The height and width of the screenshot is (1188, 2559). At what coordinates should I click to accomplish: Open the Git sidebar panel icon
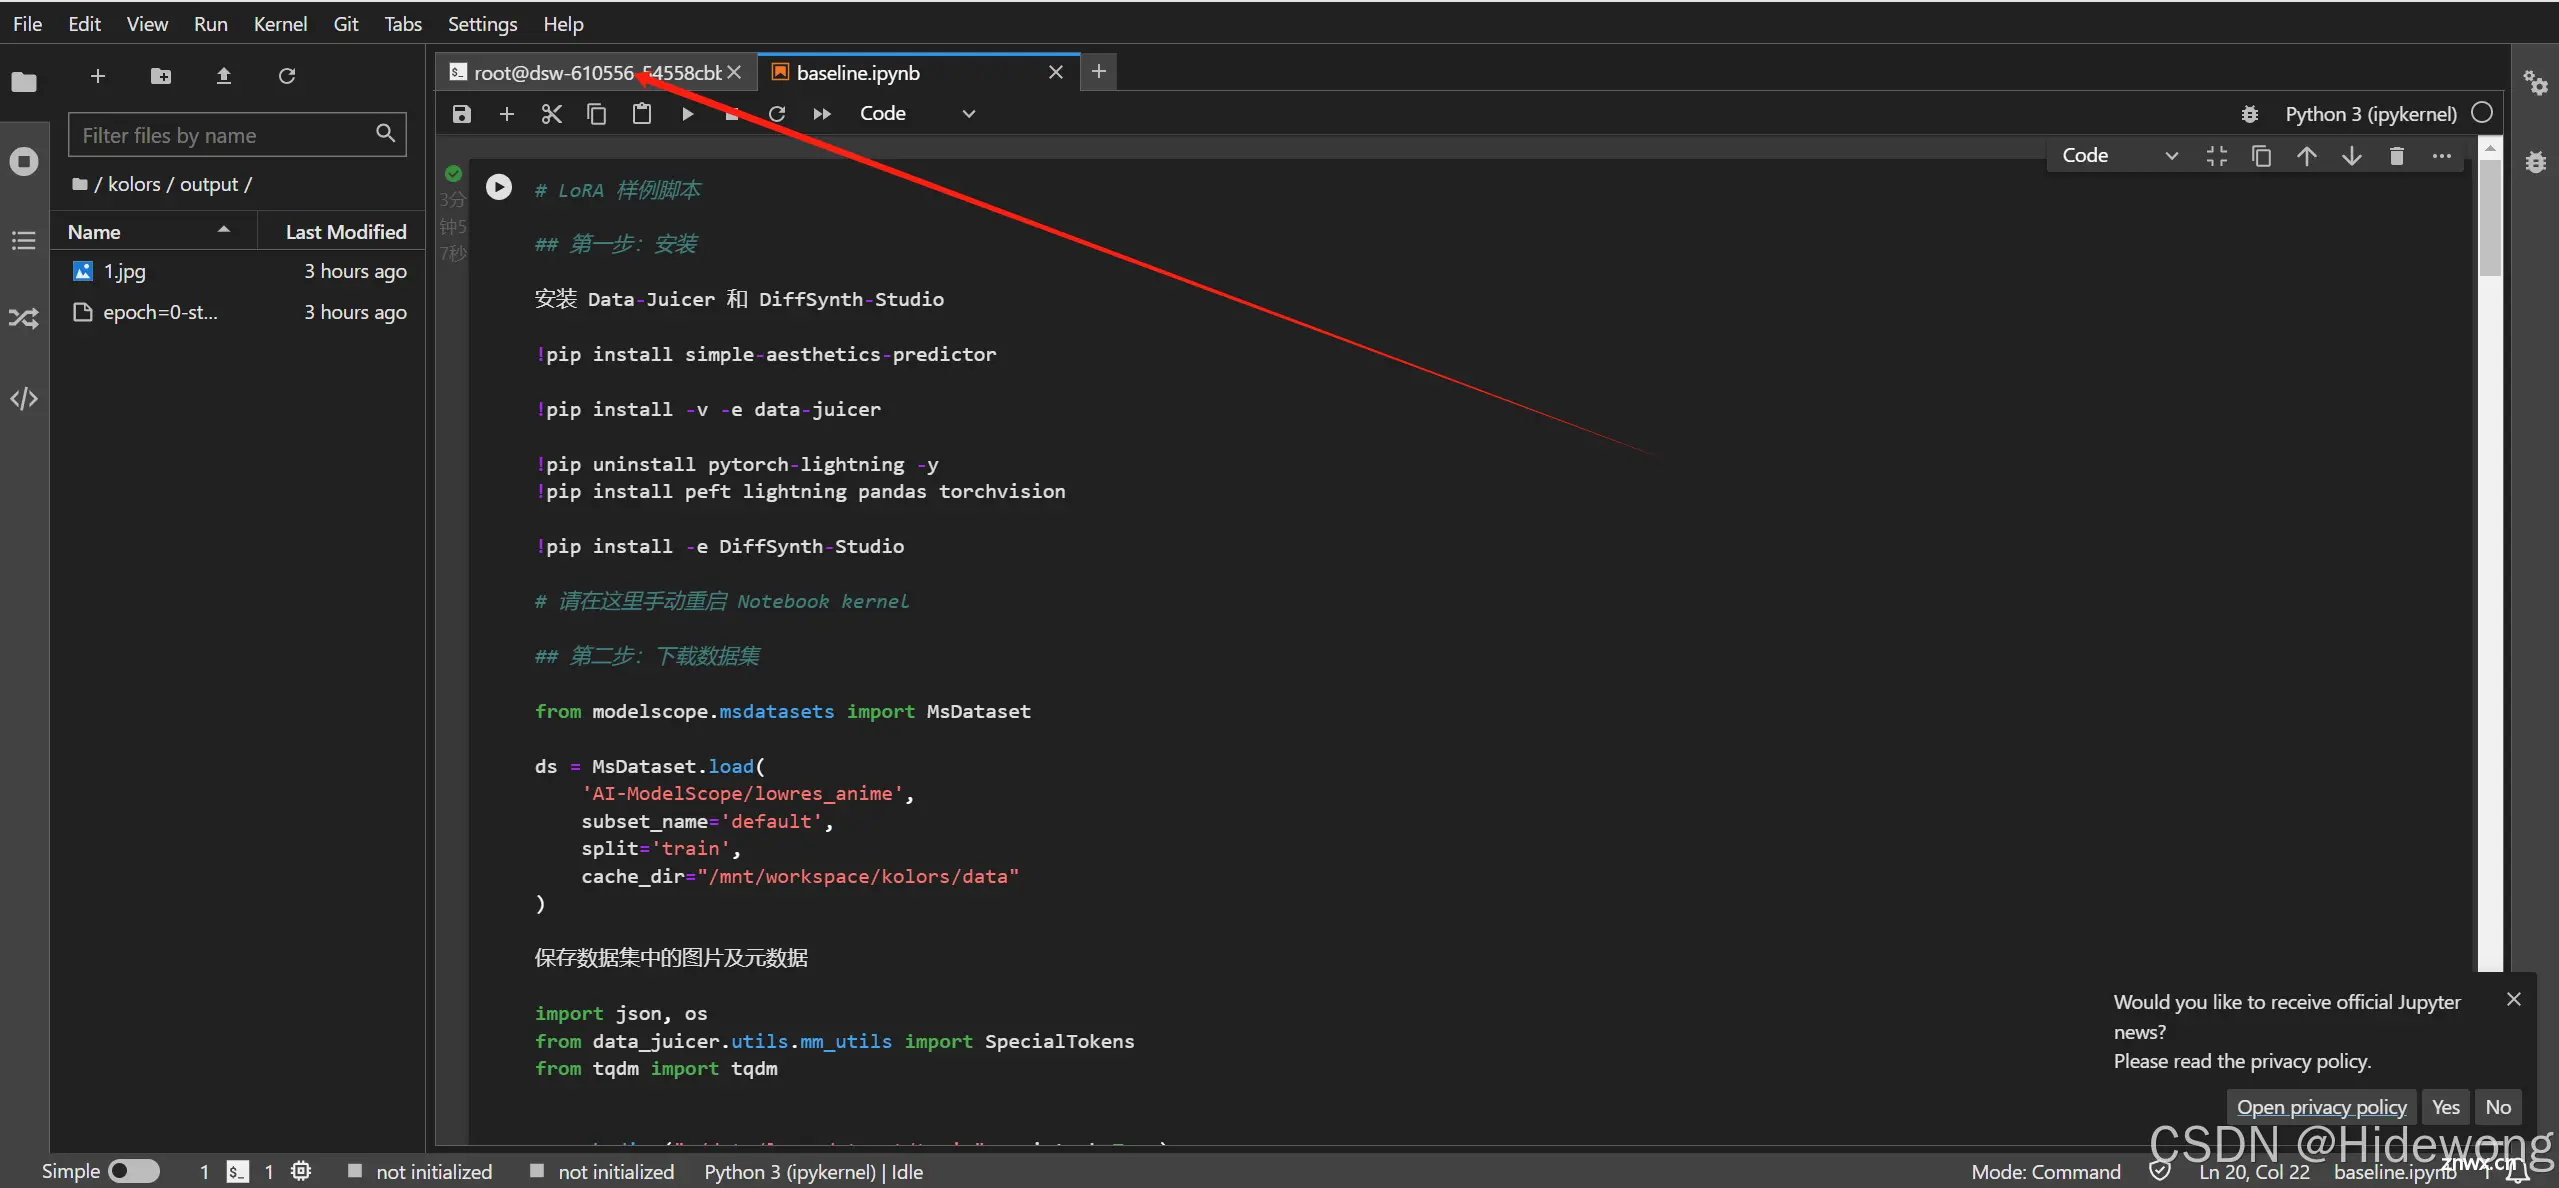pos(24,319)
